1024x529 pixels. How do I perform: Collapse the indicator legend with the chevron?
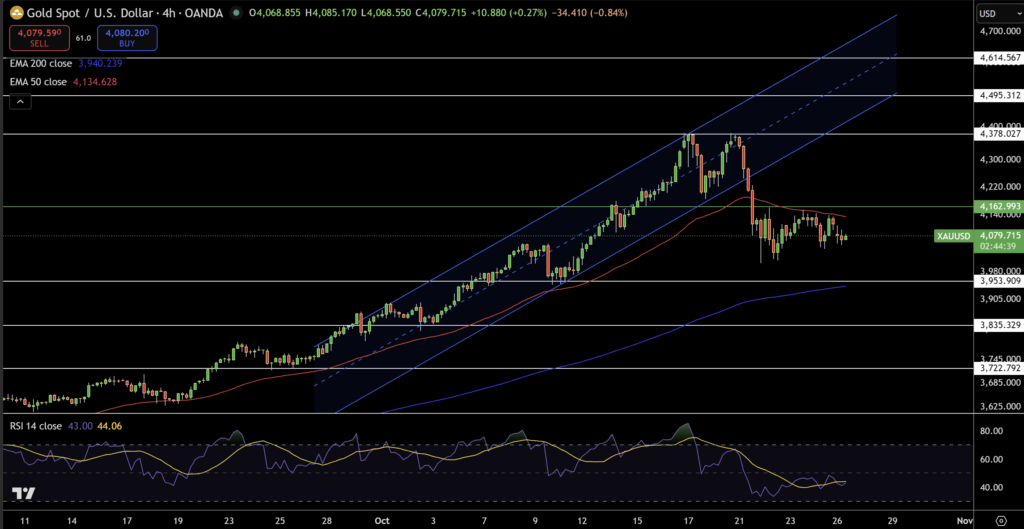point(20,101)
